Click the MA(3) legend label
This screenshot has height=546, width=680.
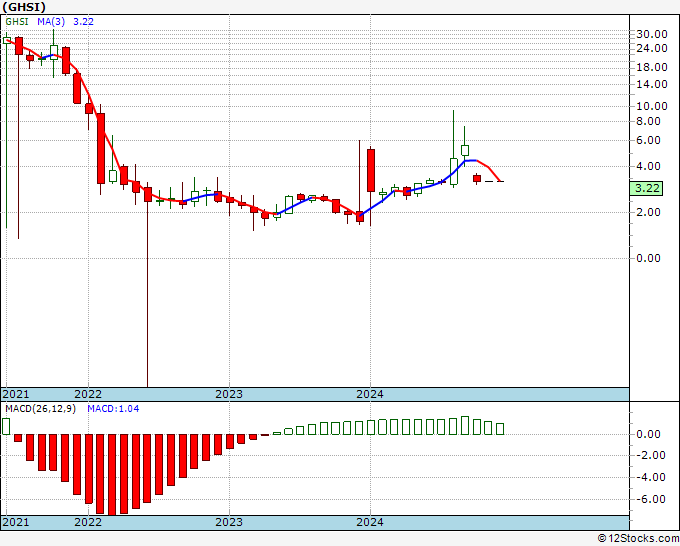[x=51, y=22]
